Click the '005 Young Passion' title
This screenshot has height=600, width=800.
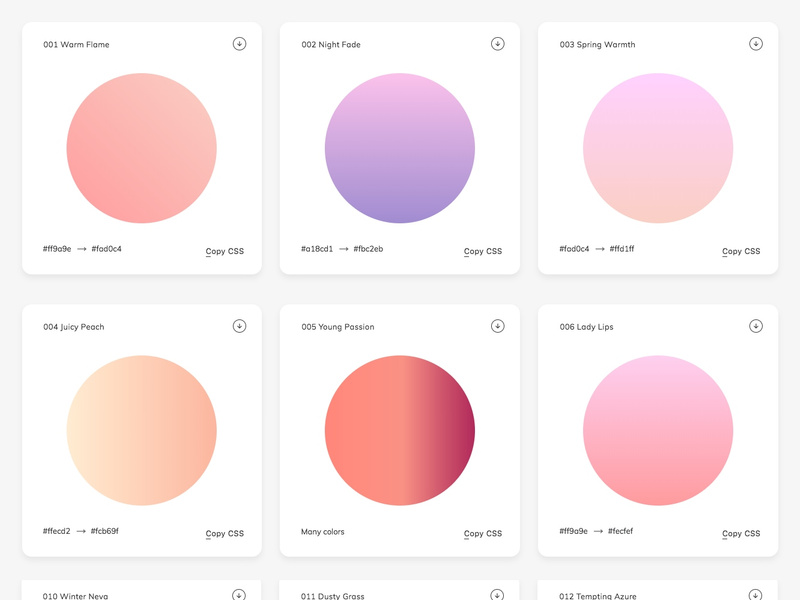338,327
